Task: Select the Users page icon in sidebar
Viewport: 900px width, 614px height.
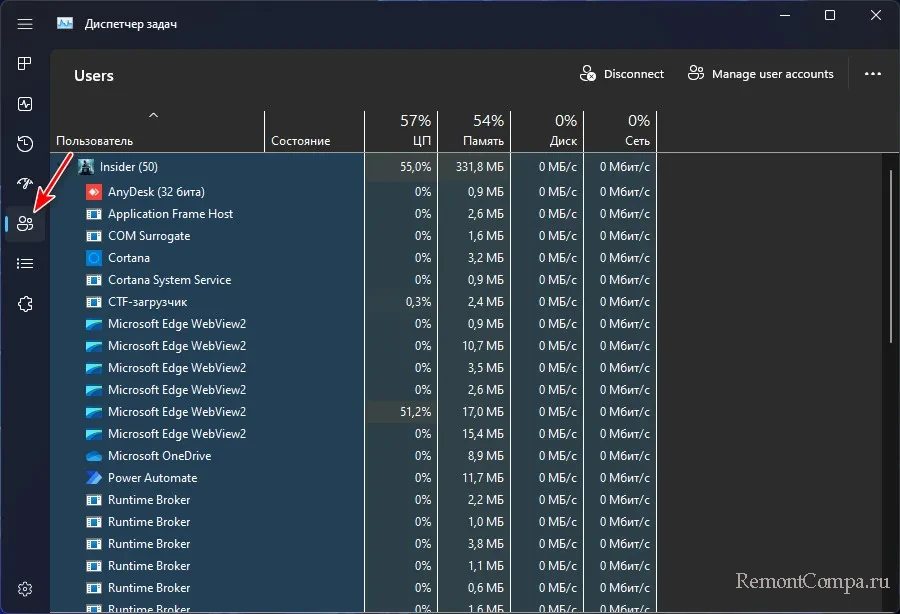Action: tap(25, 224)
